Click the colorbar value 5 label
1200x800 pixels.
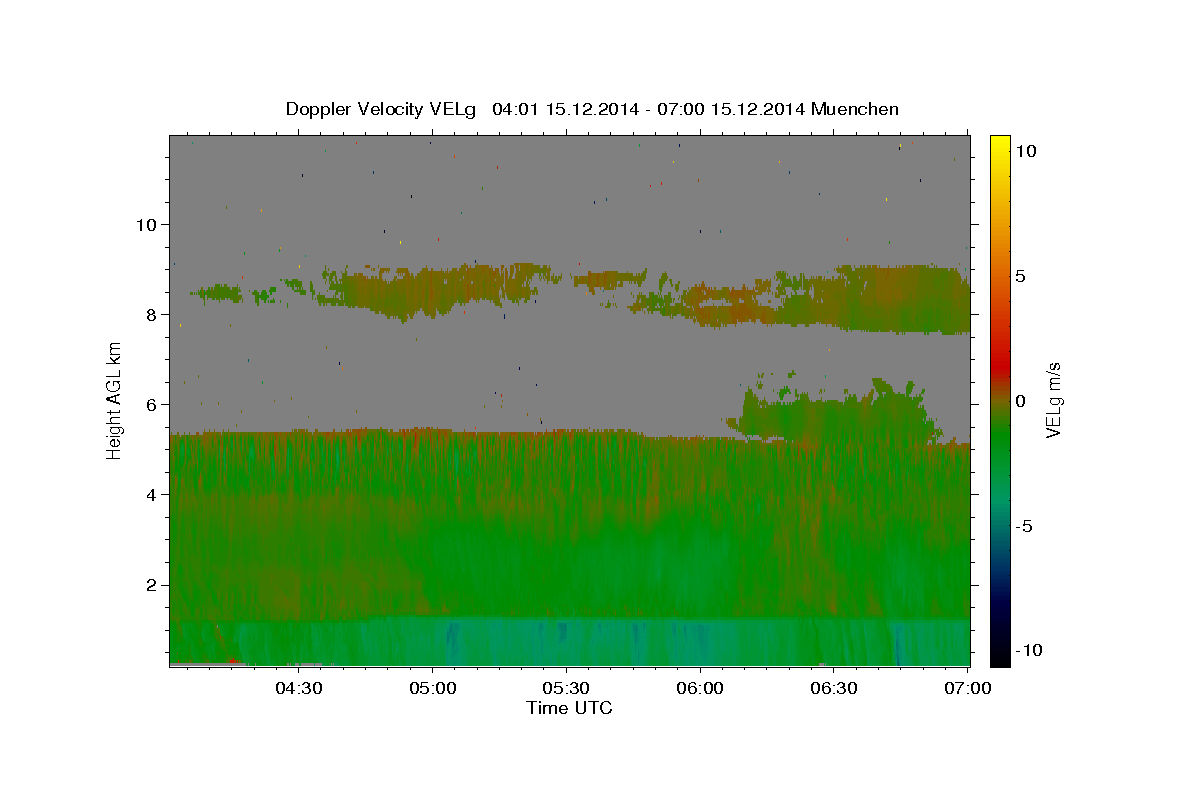click(x=1020, y=276)
